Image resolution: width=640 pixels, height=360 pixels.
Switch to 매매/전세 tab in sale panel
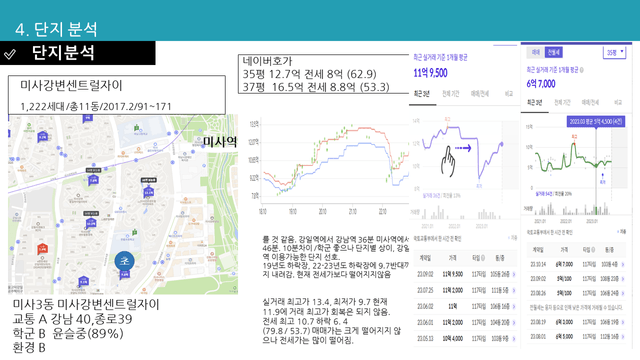tap(480, 94)
